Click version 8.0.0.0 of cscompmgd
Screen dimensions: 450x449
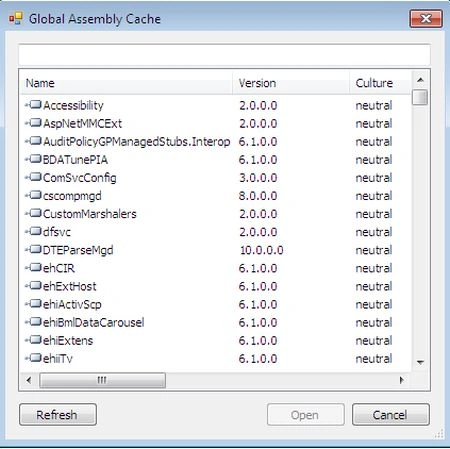[258, 196]
